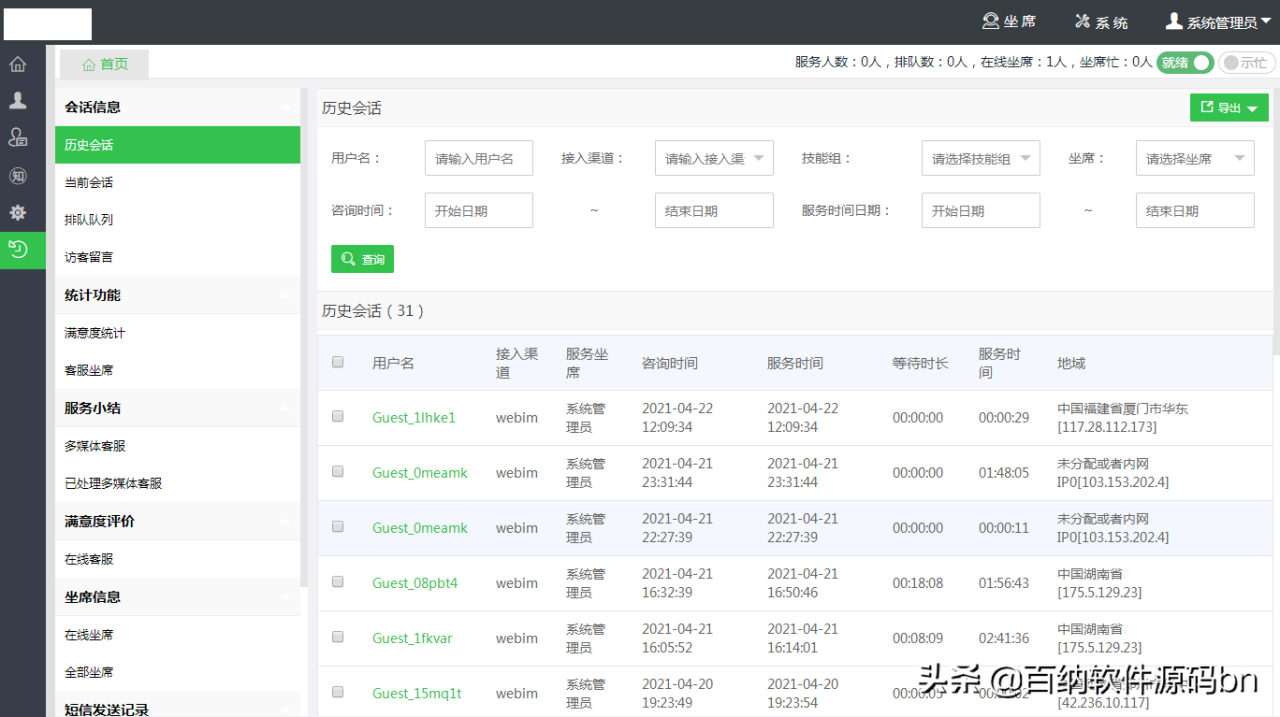1280x717 pixels.
Task: Tick the select-all checkbox in table header
Action: [338, 362]
